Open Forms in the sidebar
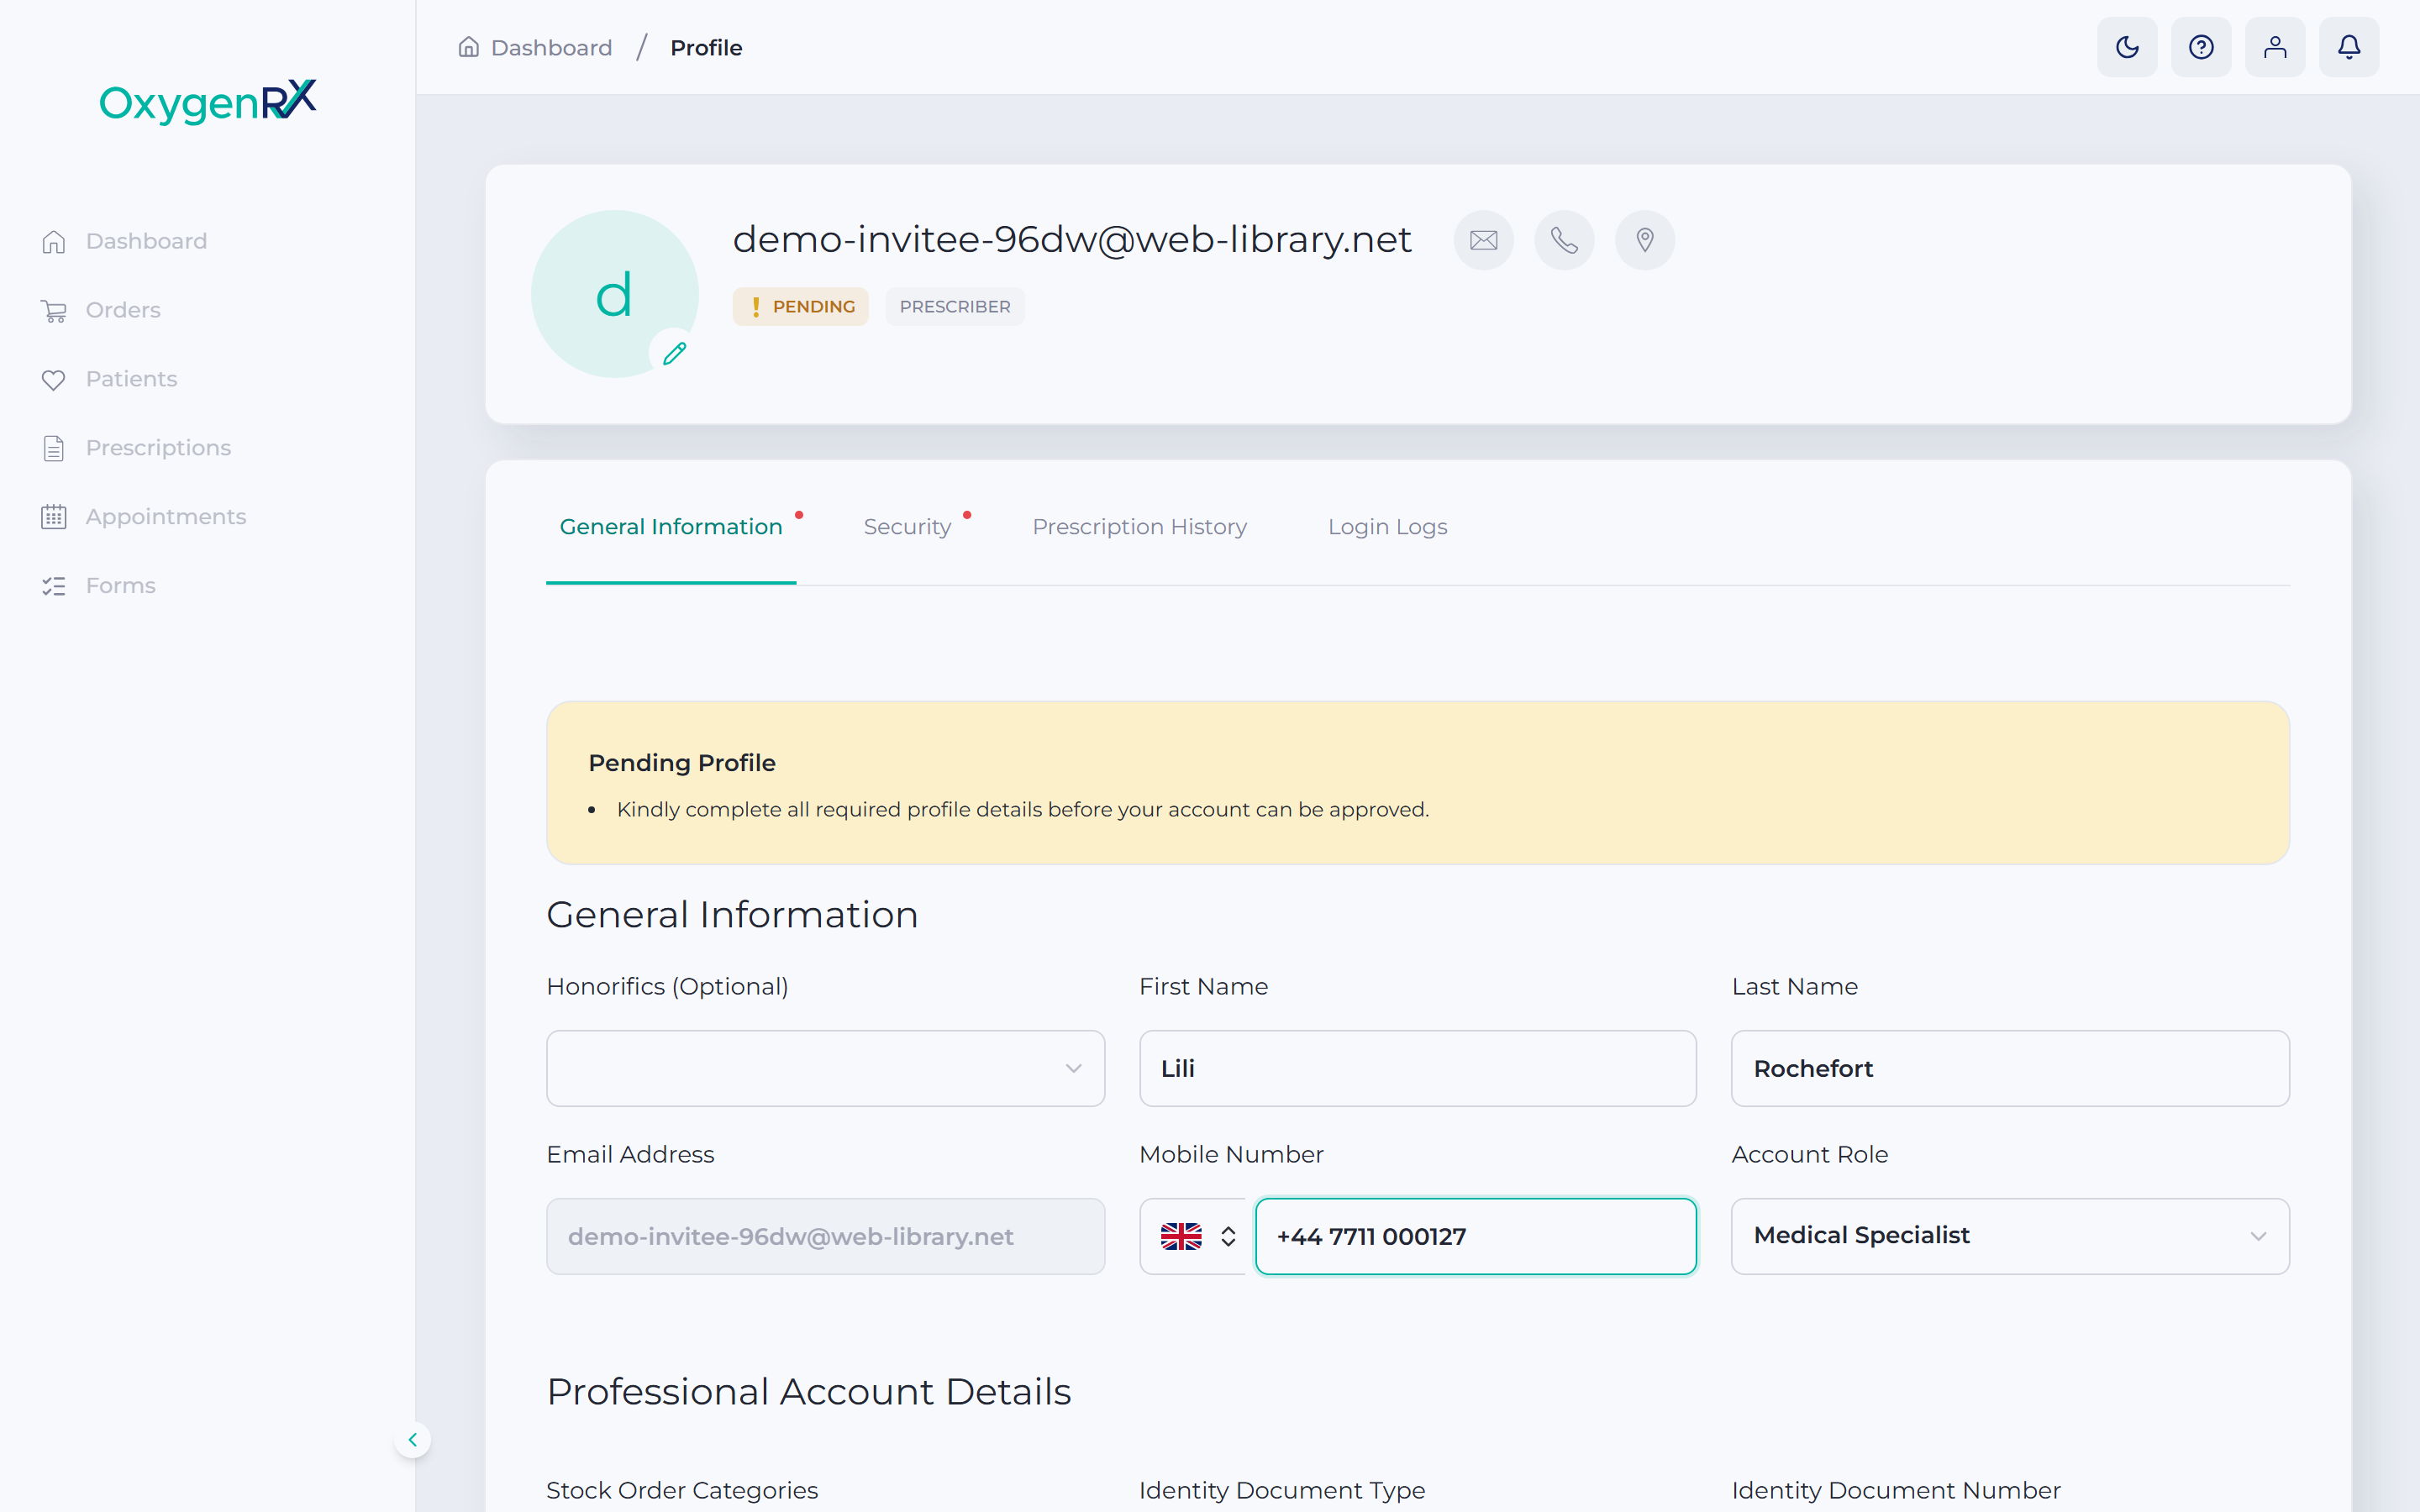The width and height of the screenshot is (2420, 1512). pos(120,586)
